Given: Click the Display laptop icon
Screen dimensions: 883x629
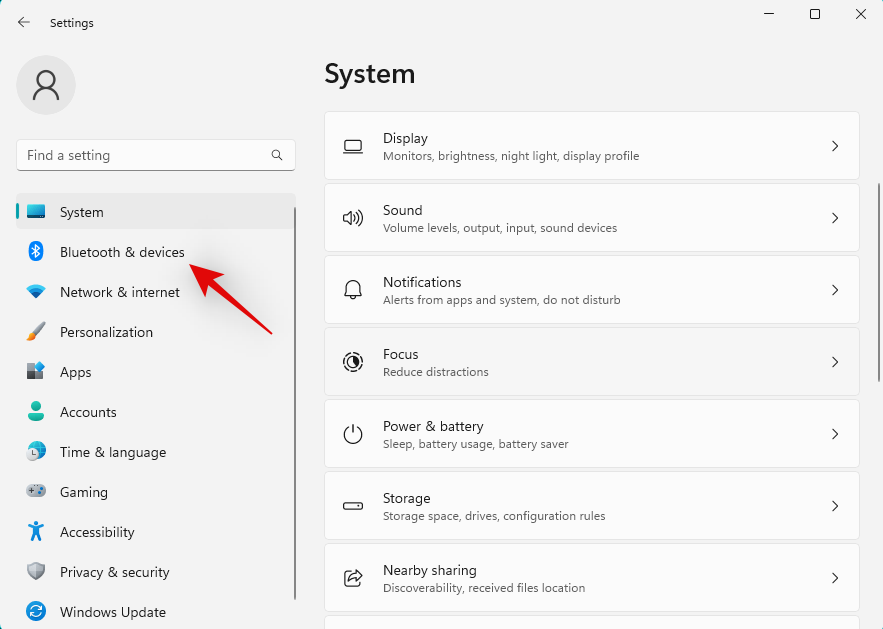Looking at the screenshot, I should 353,146.
